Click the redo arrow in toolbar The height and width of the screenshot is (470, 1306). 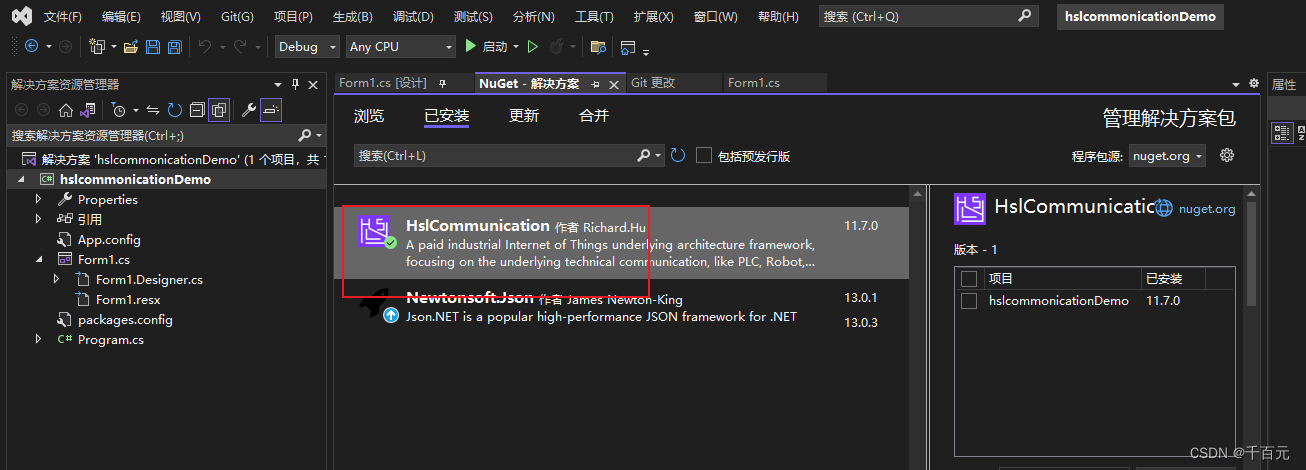240,46
